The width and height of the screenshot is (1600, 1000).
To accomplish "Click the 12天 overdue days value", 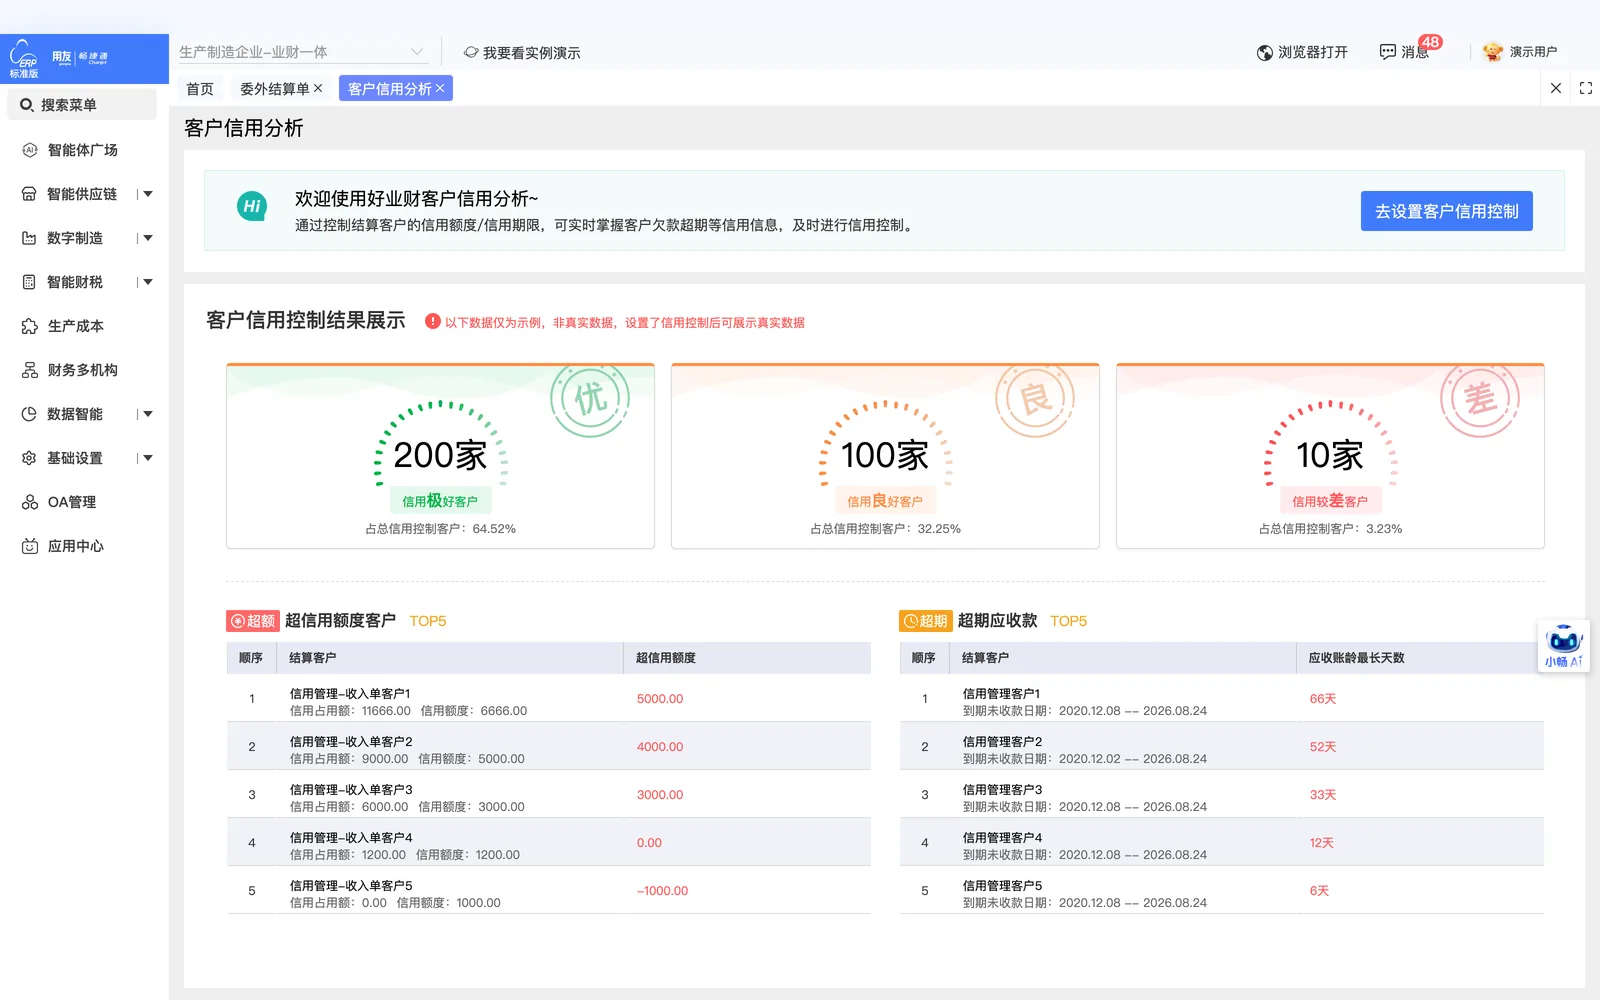I will tap(1322, 843).
